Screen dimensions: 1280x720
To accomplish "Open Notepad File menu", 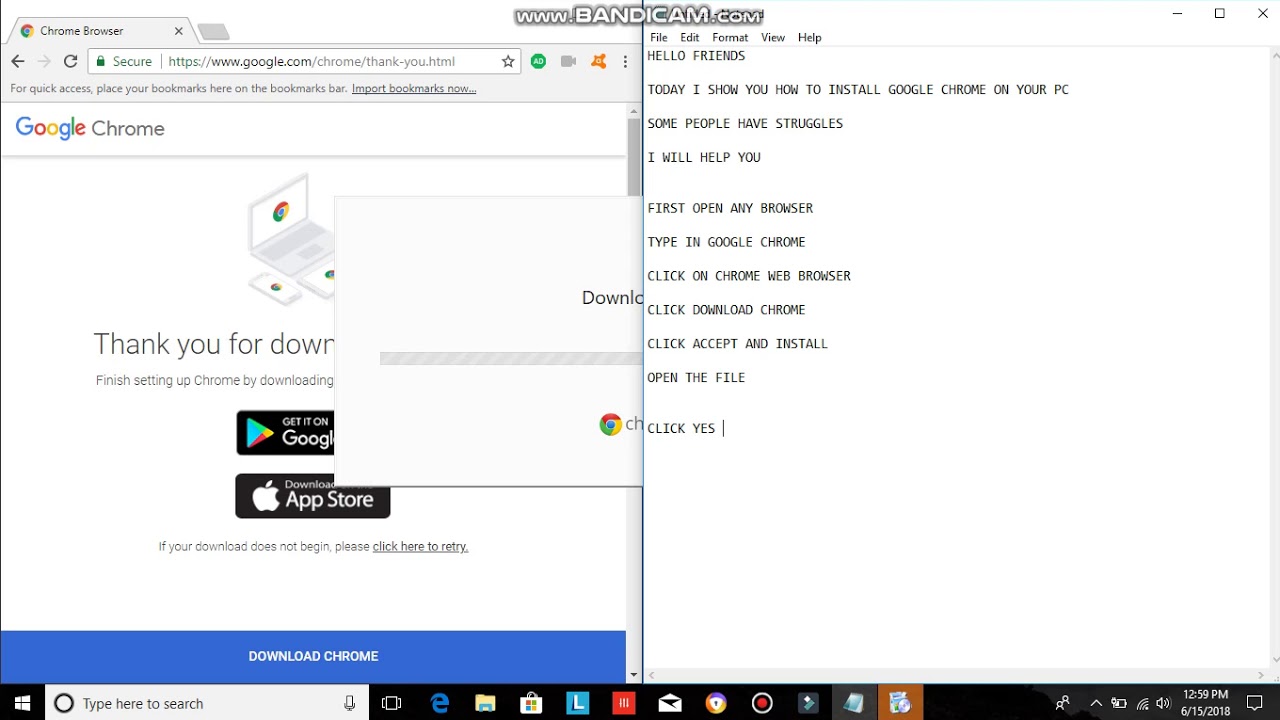I will coord(659,37).
